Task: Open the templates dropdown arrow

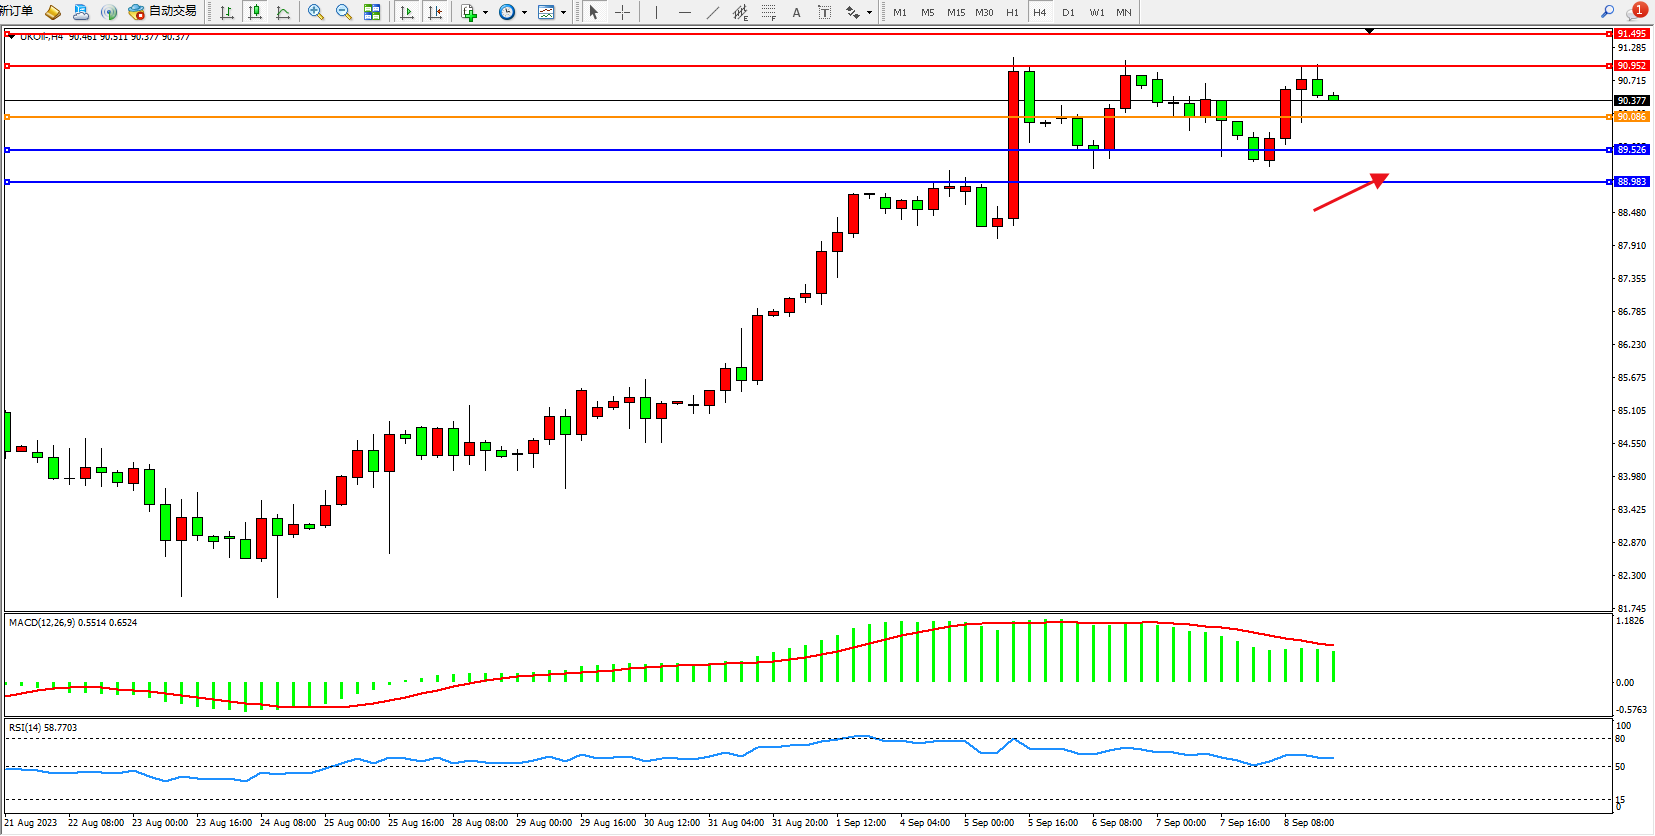Action: (x=563, y=13)
